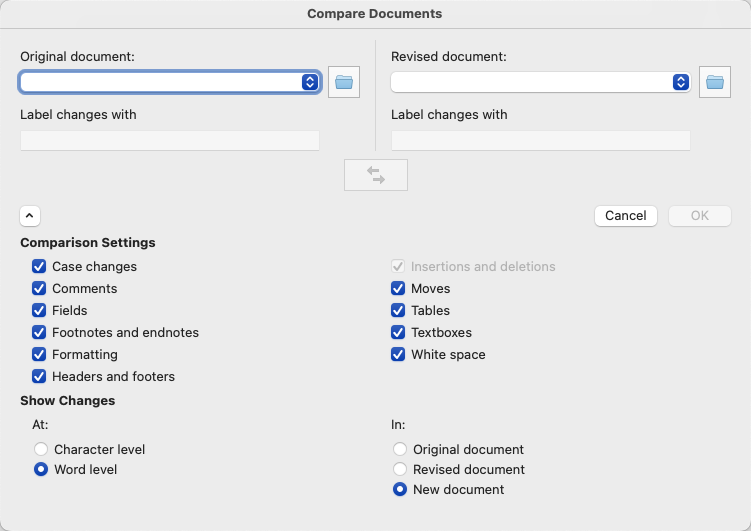Viewport: 751px width, 531px height.
Task: Click folder icon to browse revised document
Action: (715, 82)
